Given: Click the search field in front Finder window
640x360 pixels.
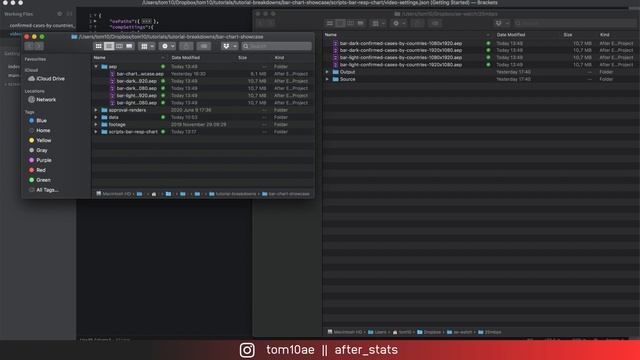Looking at the screenshot, I should [x=276, y=46].
